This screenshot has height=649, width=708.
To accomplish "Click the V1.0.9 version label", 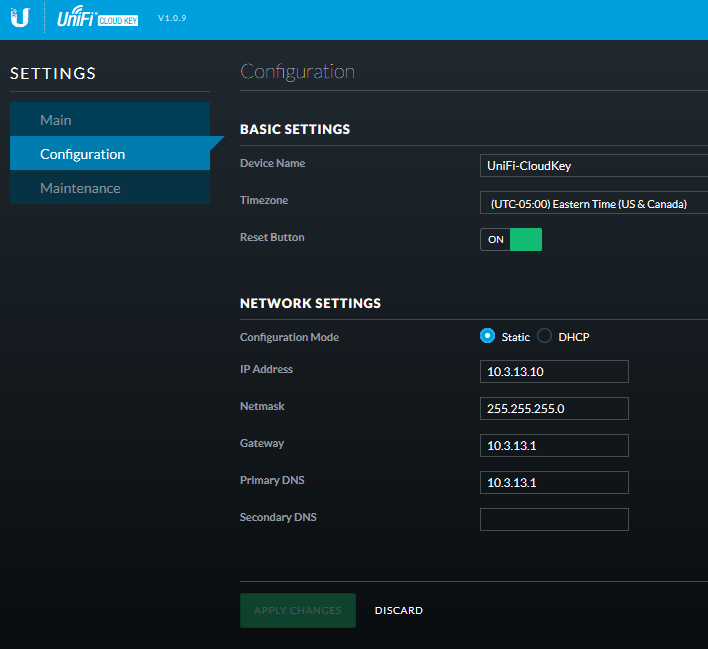I will tap(172, 19).
